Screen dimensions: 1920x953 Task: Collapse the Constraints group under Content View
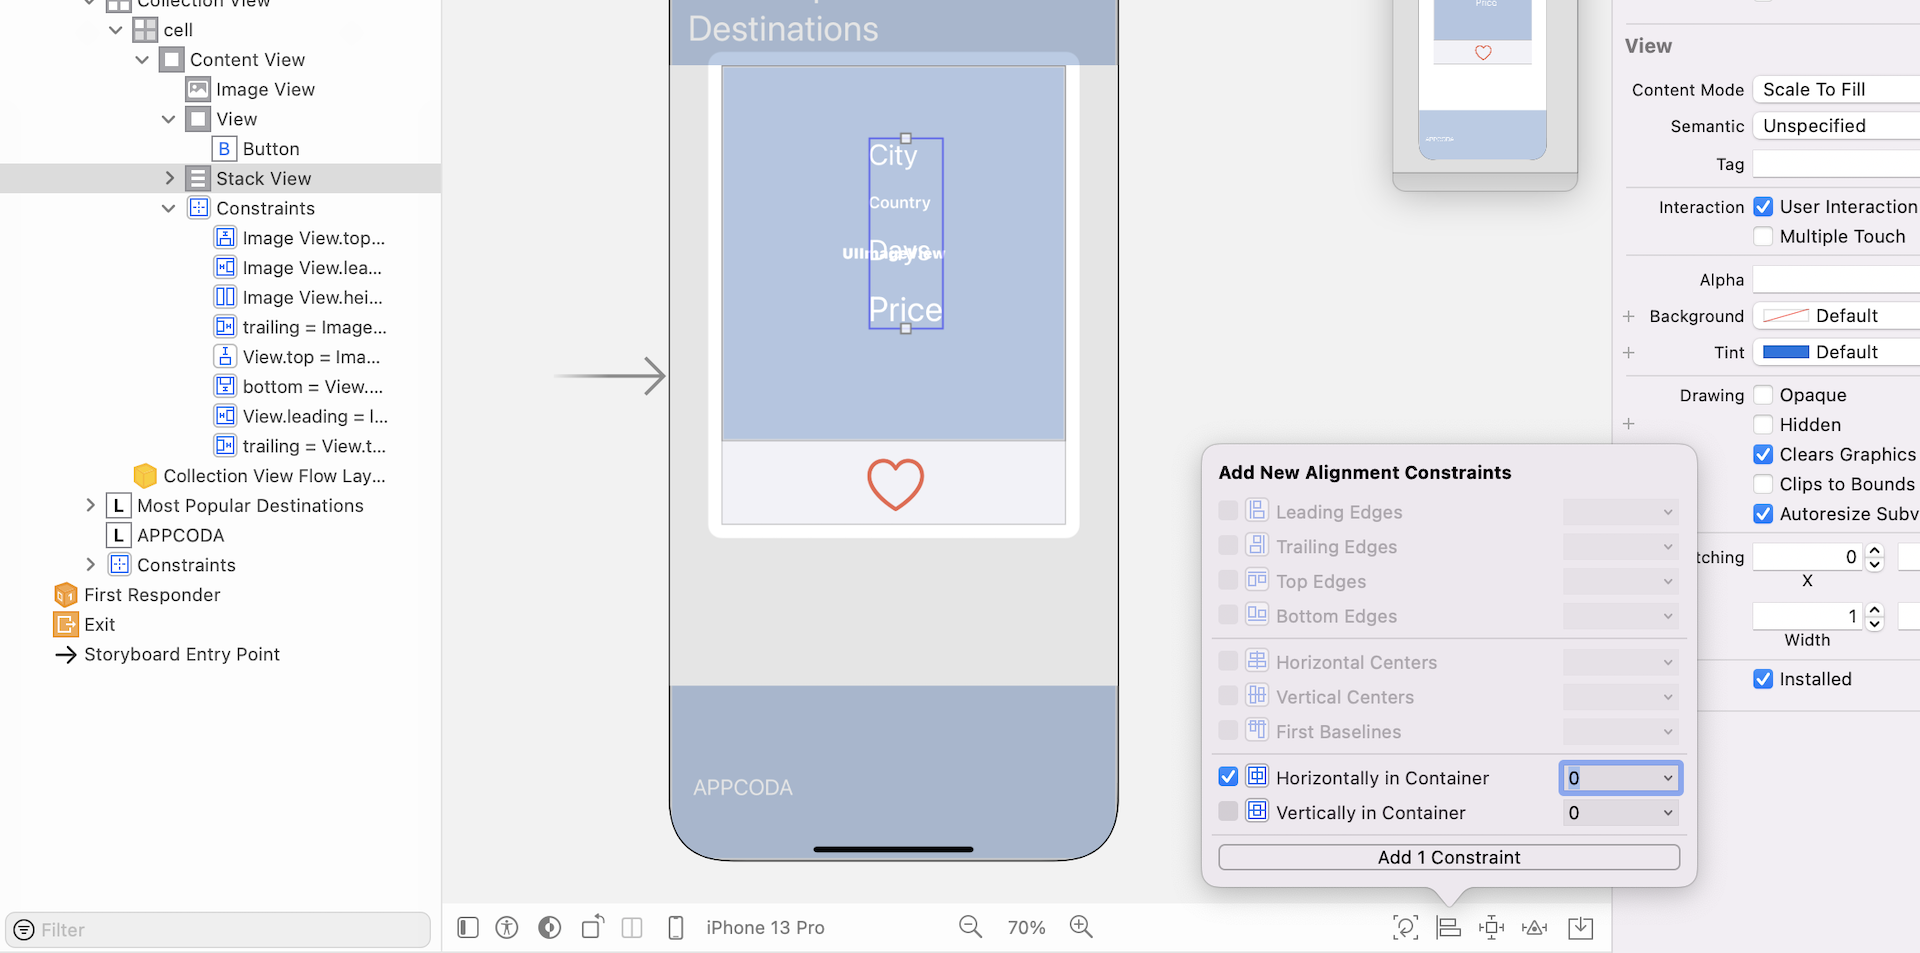pos(169,208)
